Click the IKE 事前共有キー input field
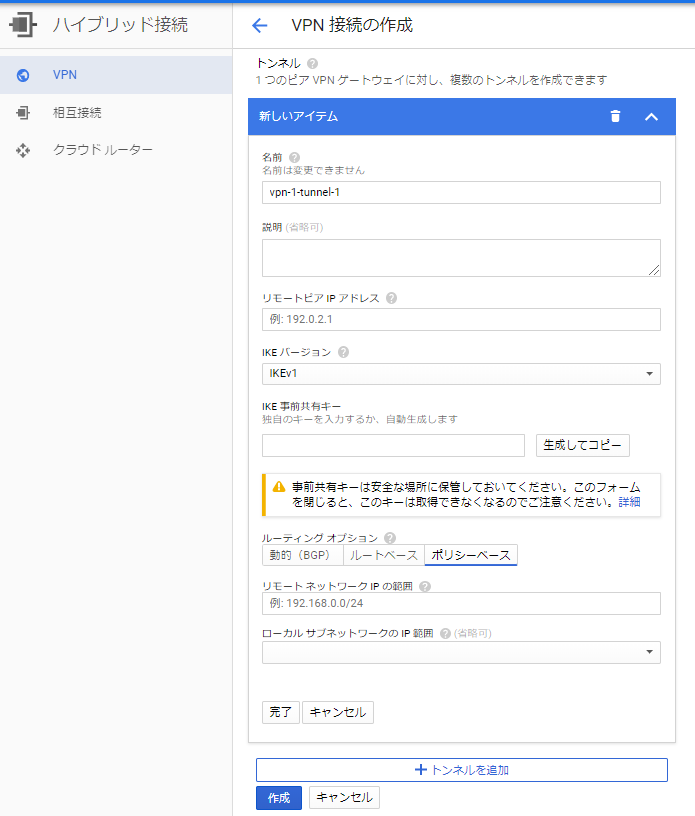 tap(393, 445)
